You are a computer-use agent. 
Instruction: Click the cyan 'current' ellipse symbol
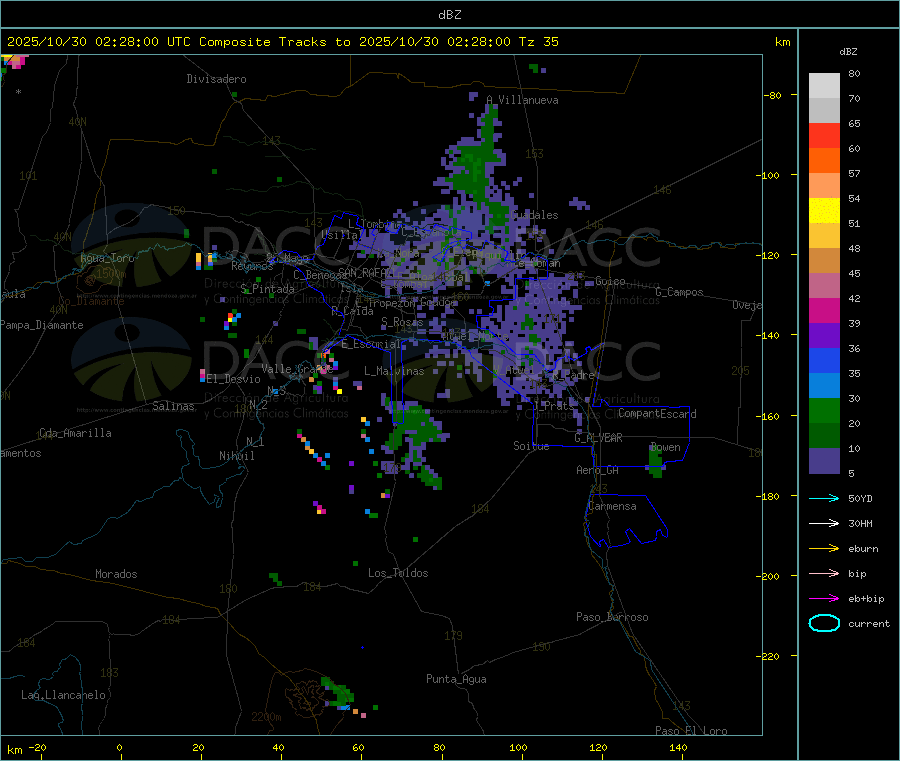point(824,623)
